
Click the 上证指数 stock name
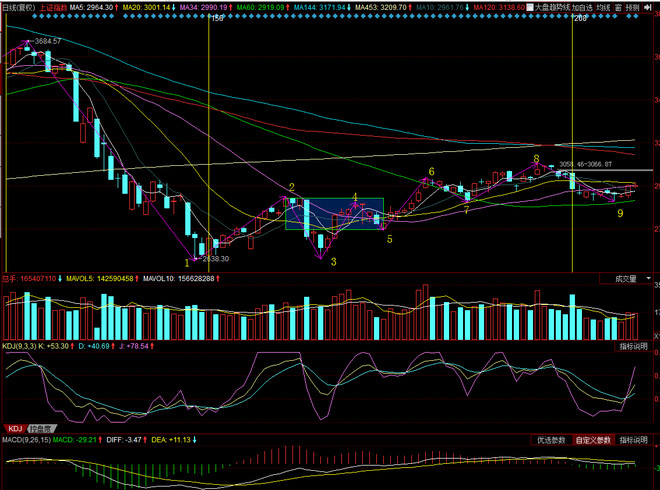(53, 7)
